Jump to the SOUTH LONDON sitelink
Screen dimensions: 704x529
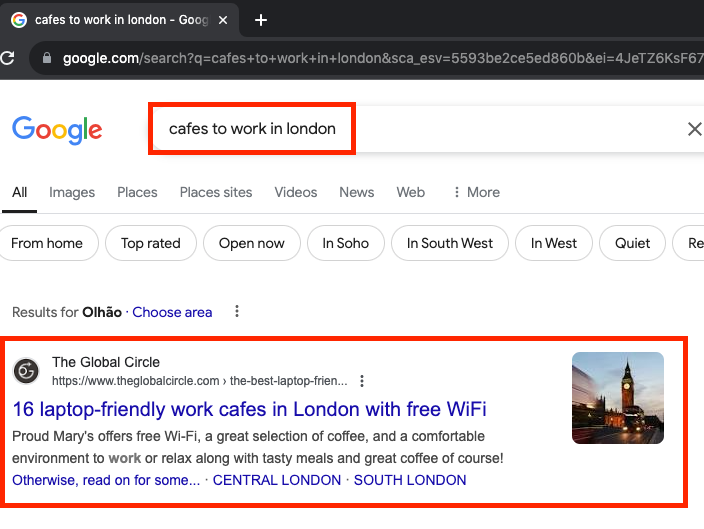point(410,480)
